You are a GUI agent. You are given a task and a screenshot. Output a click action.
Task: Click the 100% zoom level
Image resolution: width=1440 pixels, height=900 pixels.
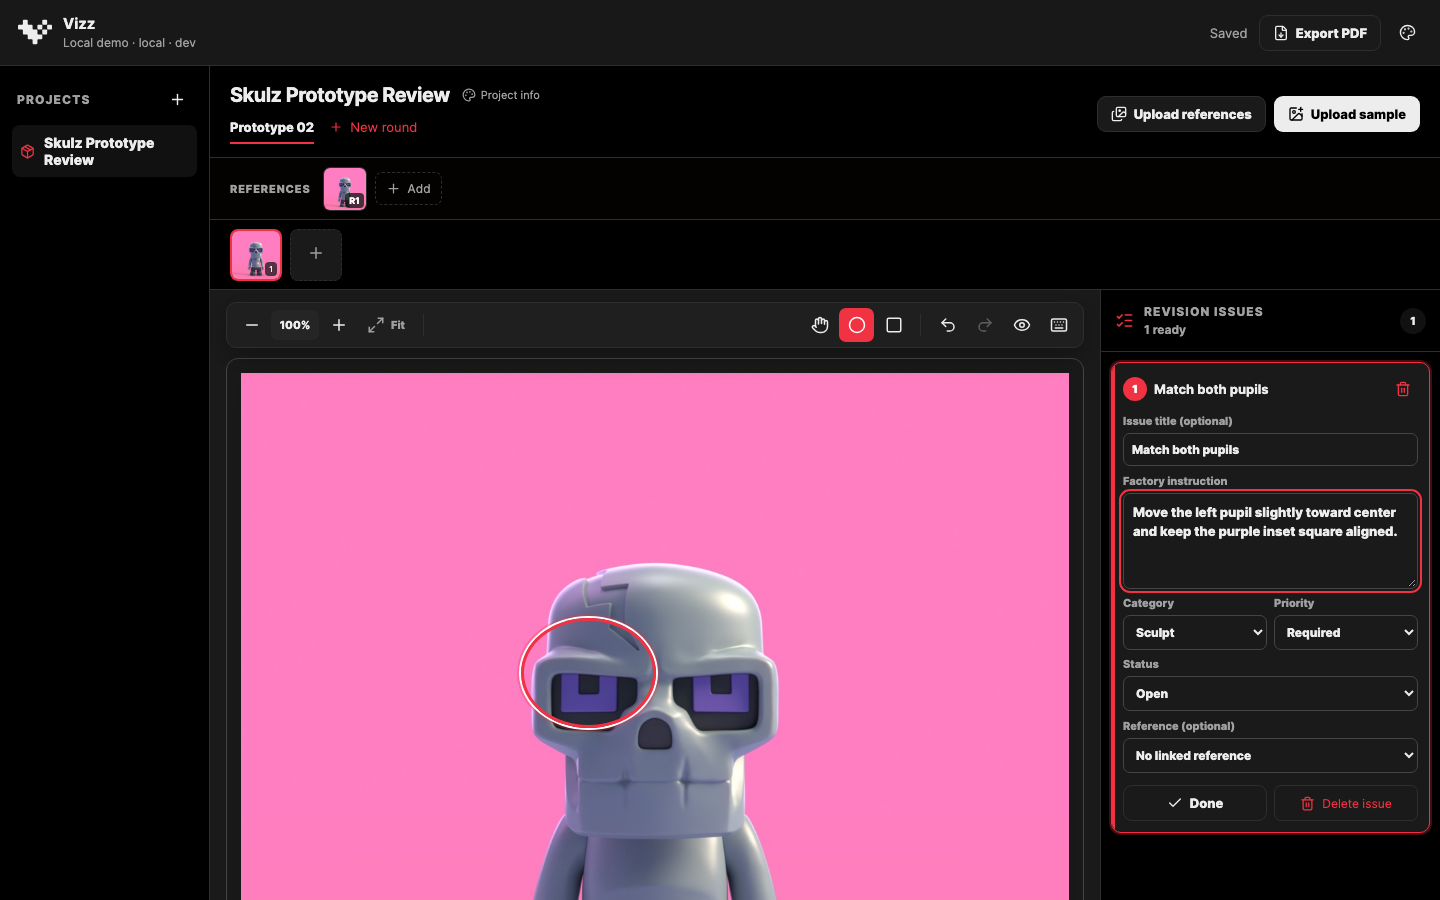(x=295, y=325)
